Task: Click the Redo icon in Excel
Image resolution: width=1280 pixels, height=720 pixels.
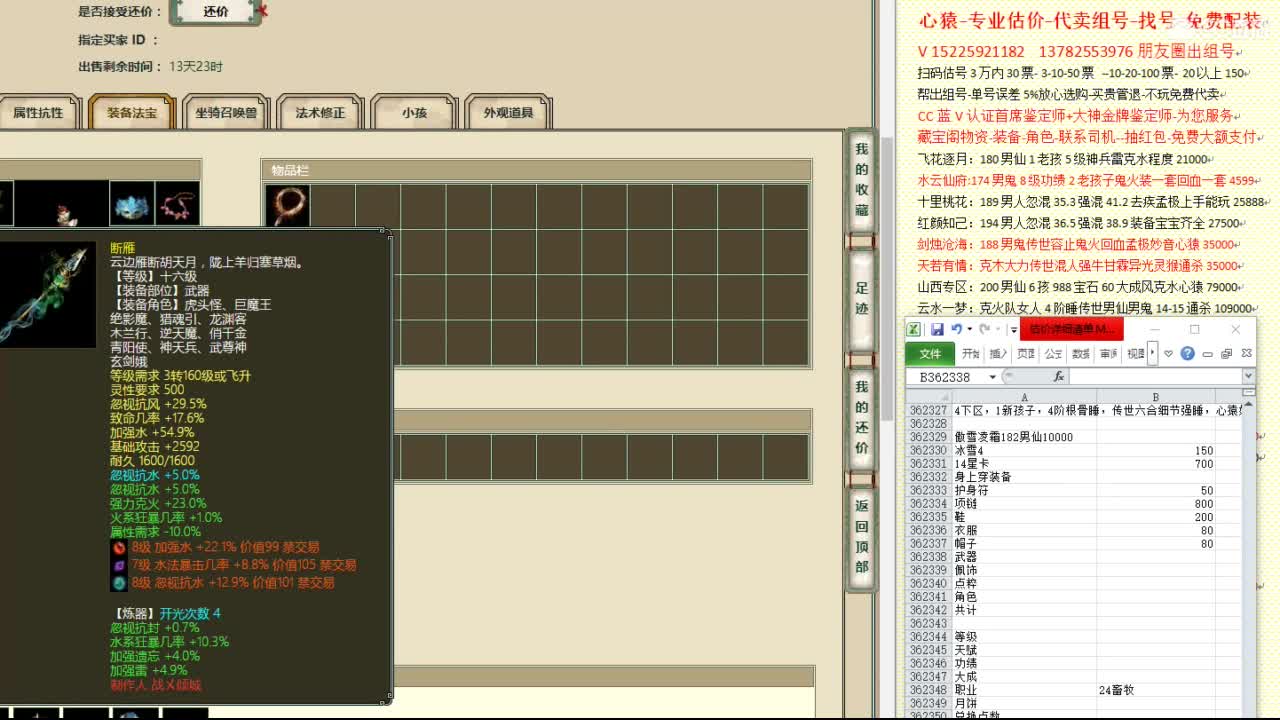Action: (984, 330)
